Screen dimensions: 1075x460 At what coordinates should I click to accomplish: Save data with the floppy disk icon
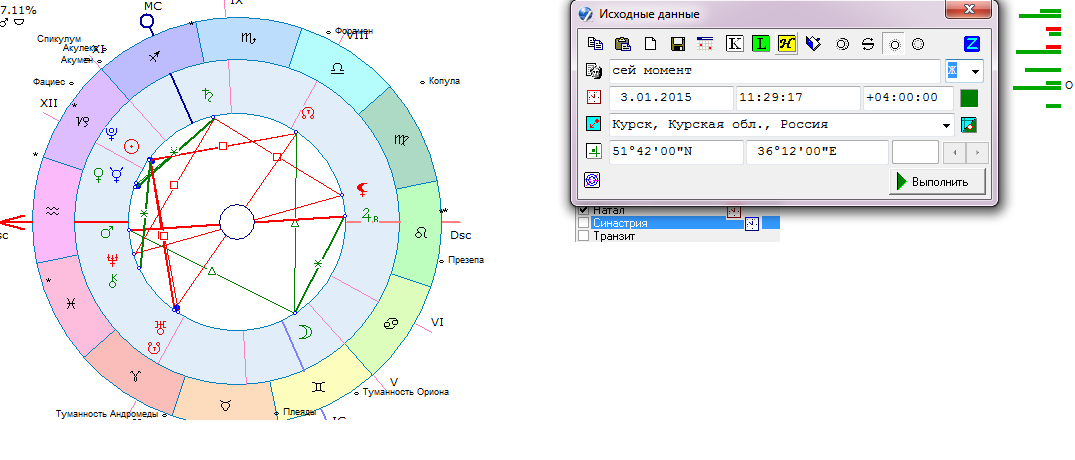pyautogui.click(x=677, y=43)
